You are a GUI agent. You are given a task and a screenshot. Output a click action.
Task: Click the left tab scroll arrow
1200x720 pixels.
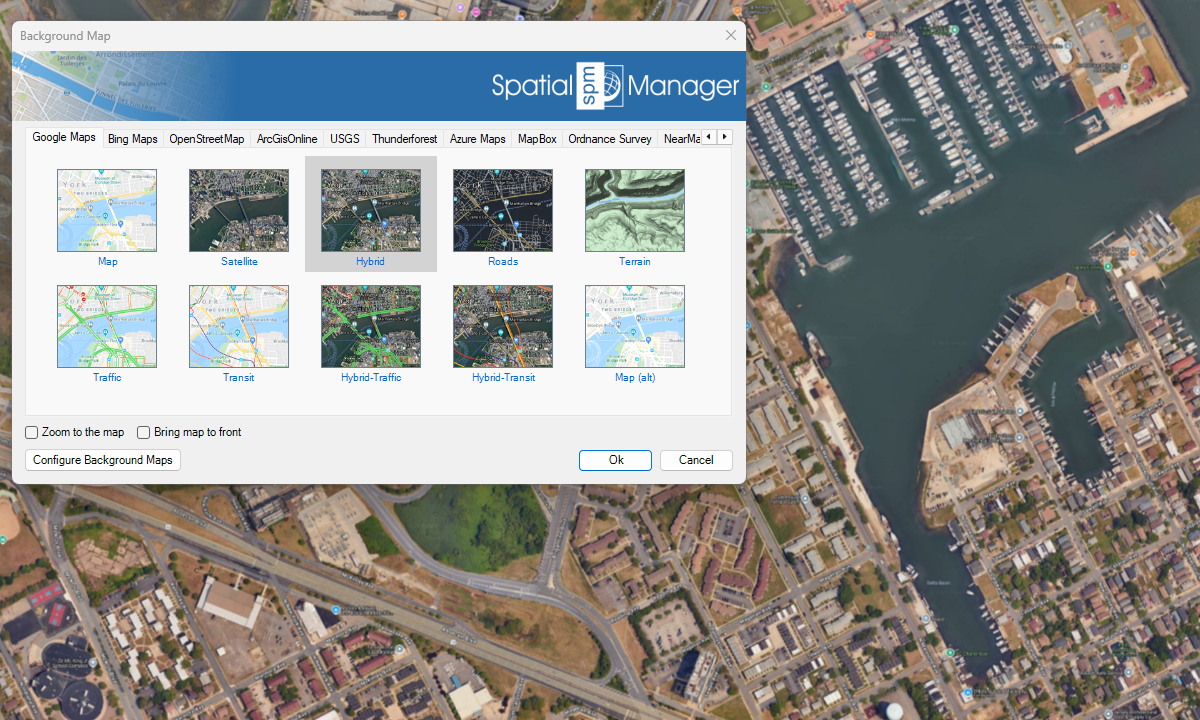point(709,137)
